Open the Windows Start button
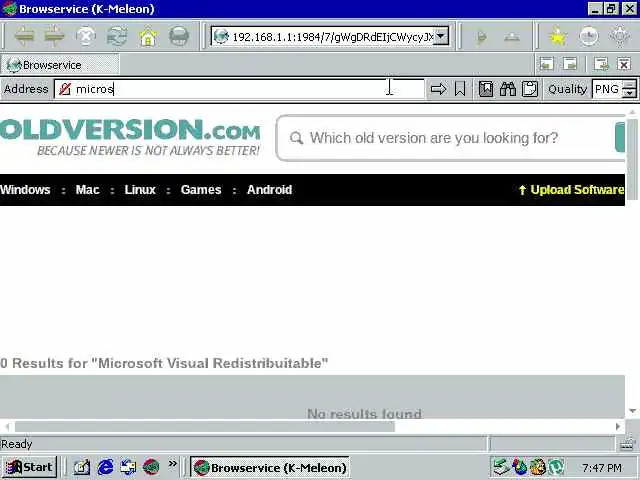 [x=29, y=467]
